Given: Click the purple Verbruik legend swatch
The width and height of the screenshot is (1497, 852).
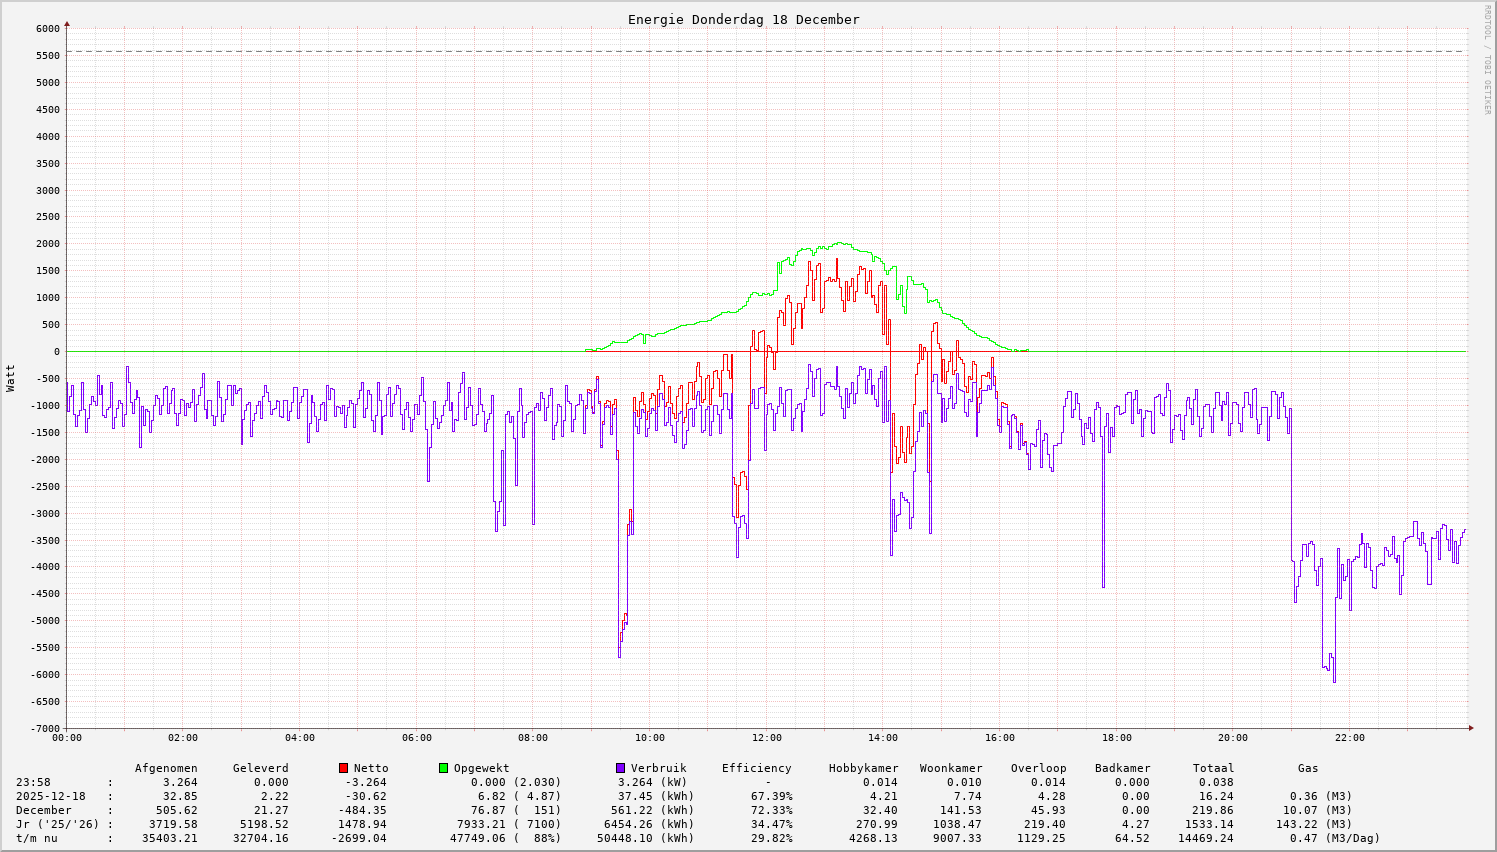Looking at the screenshot, I should click(620, 768).
